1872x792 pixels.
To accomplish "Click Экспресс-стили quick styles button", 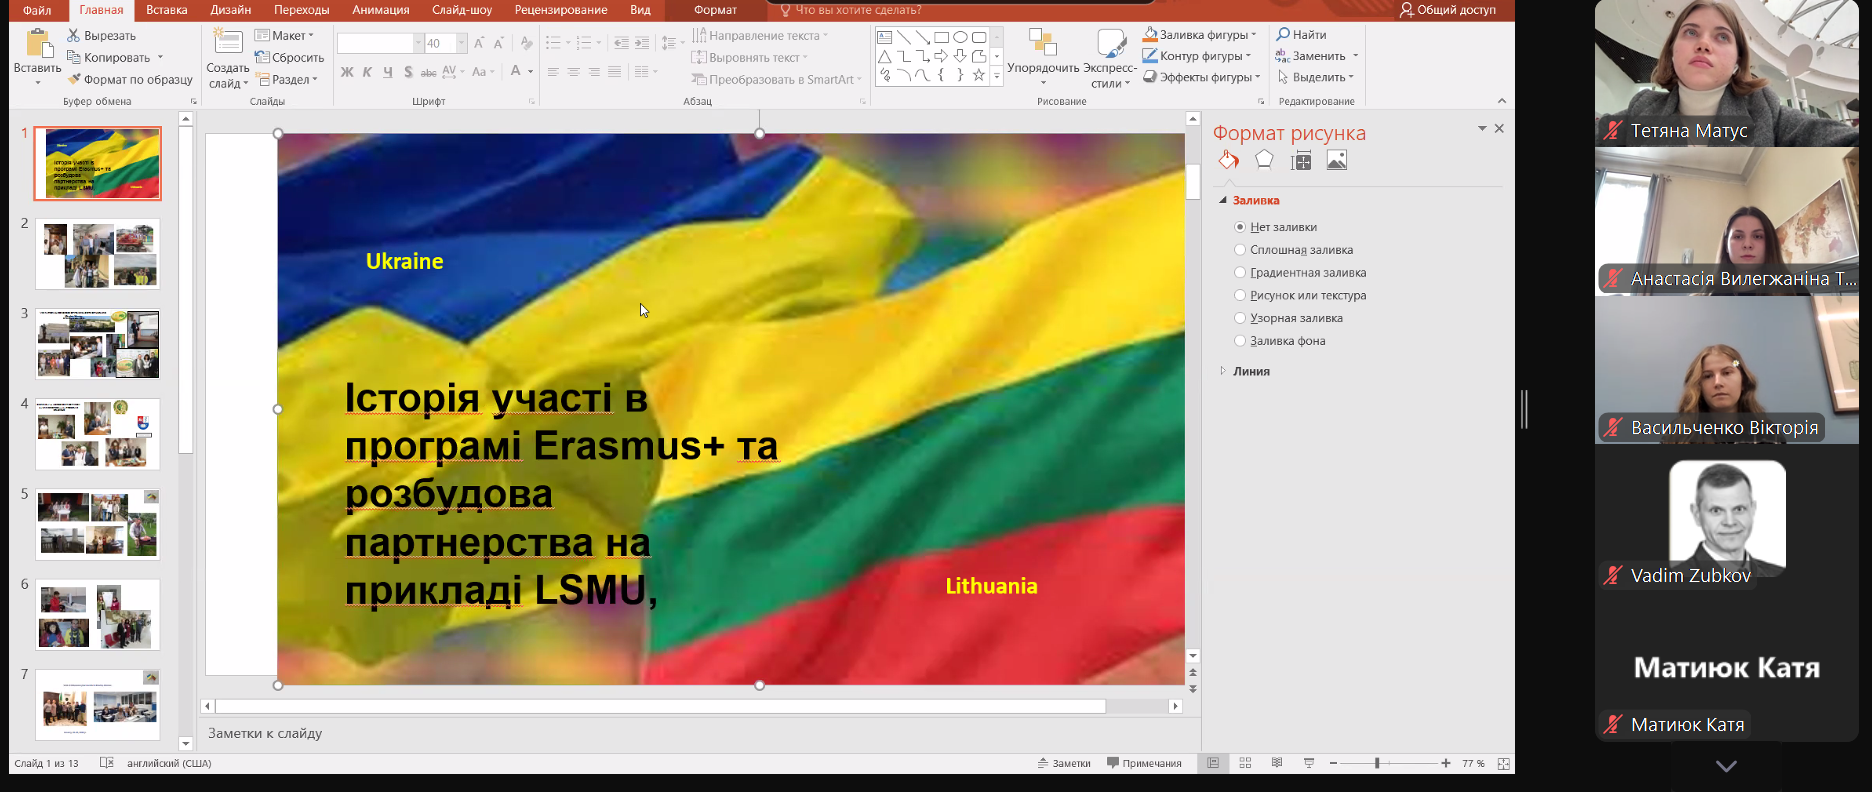I will click(1110, 59).
